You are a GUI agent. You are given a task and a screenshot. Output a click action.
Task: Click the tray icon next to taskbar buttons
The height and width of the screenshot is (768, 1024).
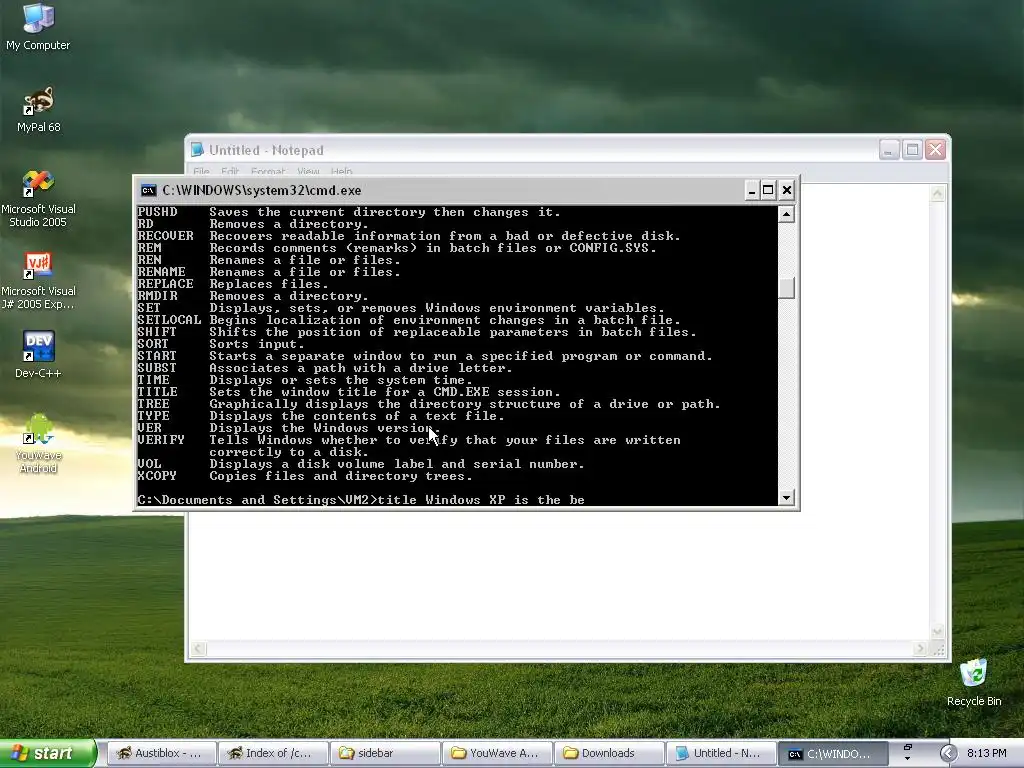(x=907, y=752)
